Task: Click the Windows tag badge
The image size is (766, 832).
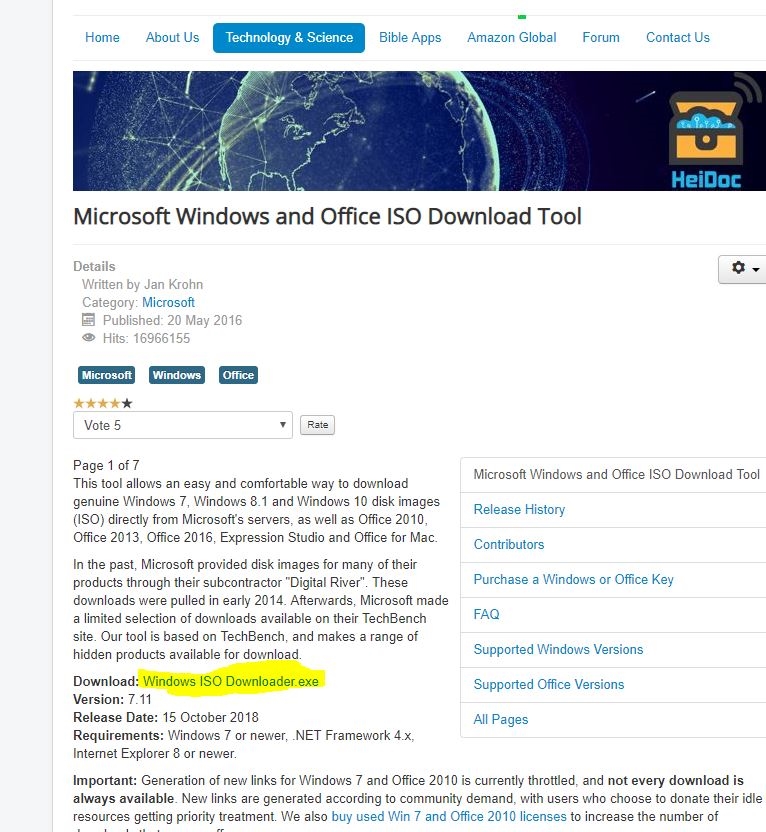Action: click(x=177, y=375)
